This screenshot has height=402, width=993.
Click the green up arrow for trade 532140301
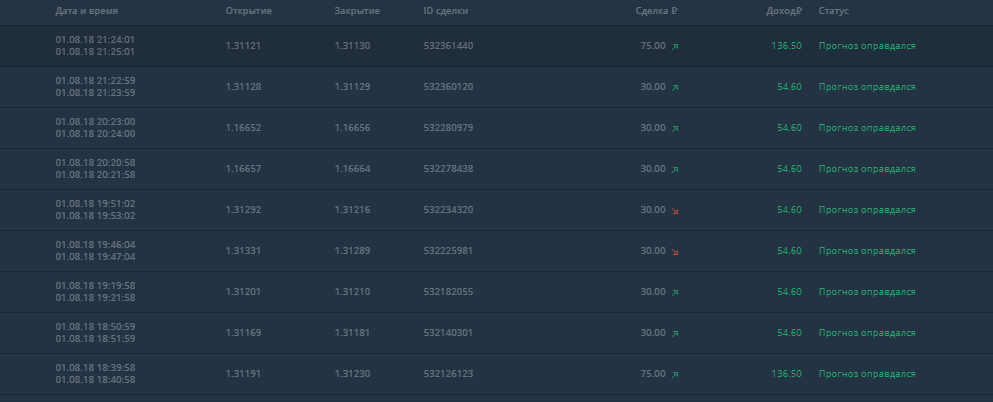[675, 334]
